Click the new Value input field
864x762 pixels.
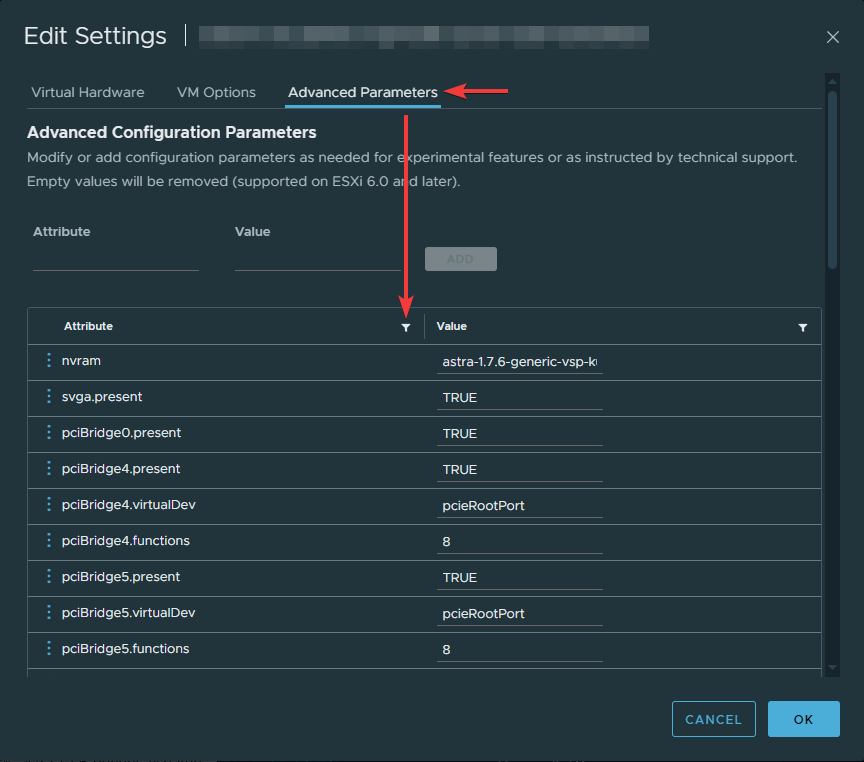point(317,259)
